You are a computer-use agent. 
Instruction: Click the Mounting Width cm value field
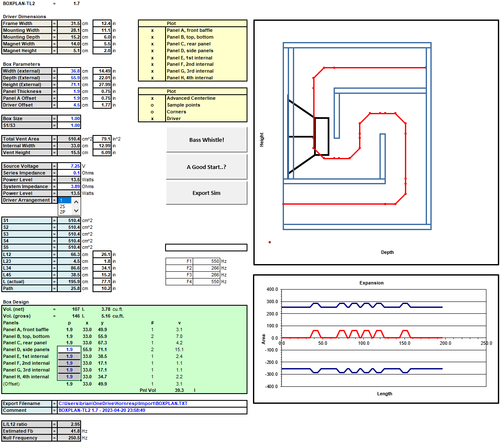click(69, 30)
